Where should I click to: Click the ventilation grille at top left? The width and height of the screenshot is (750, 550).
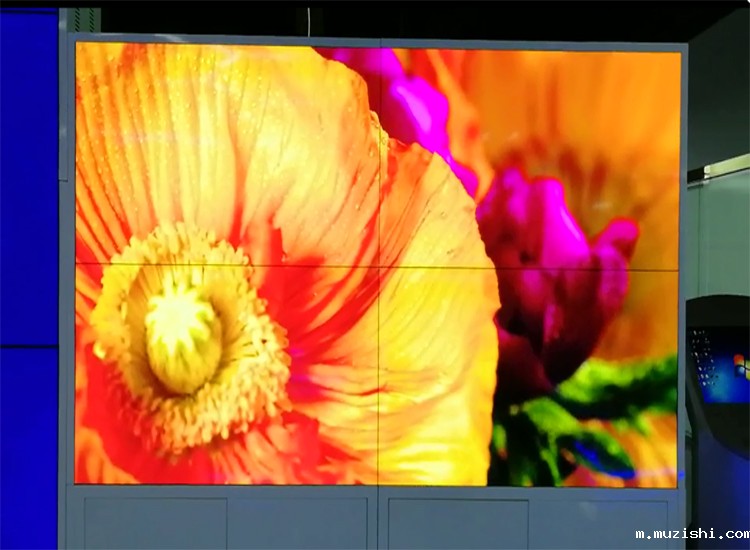click(x=84, y=20)
